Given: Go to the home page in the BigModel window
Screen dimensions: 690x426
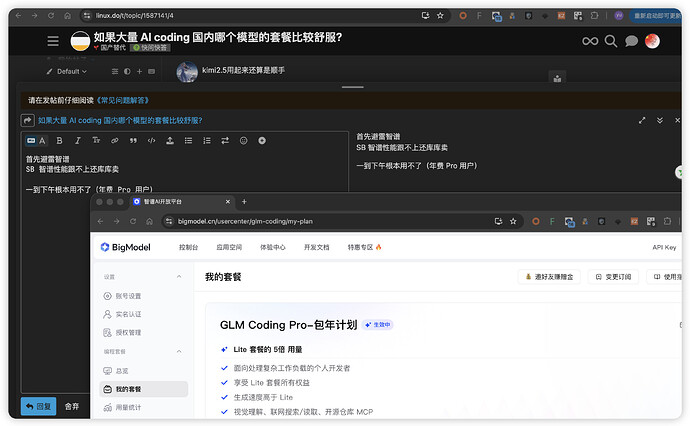Looking at the screenshot, I should (x=150, y=221).
